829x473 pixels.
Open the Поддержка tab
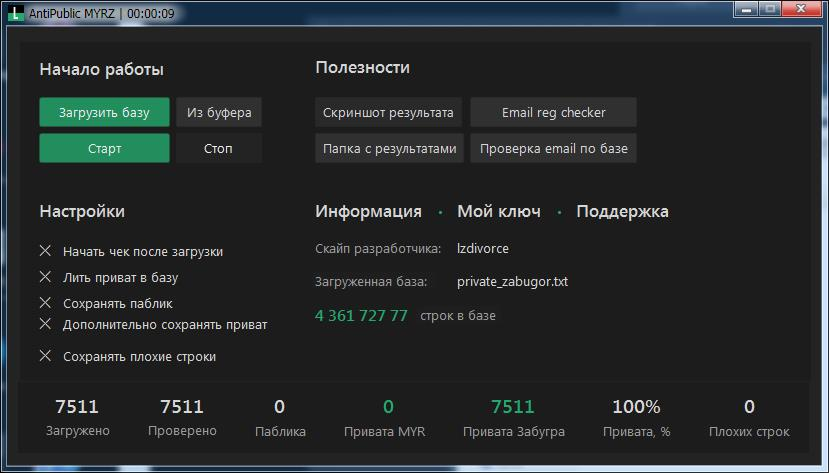point(622,211)
